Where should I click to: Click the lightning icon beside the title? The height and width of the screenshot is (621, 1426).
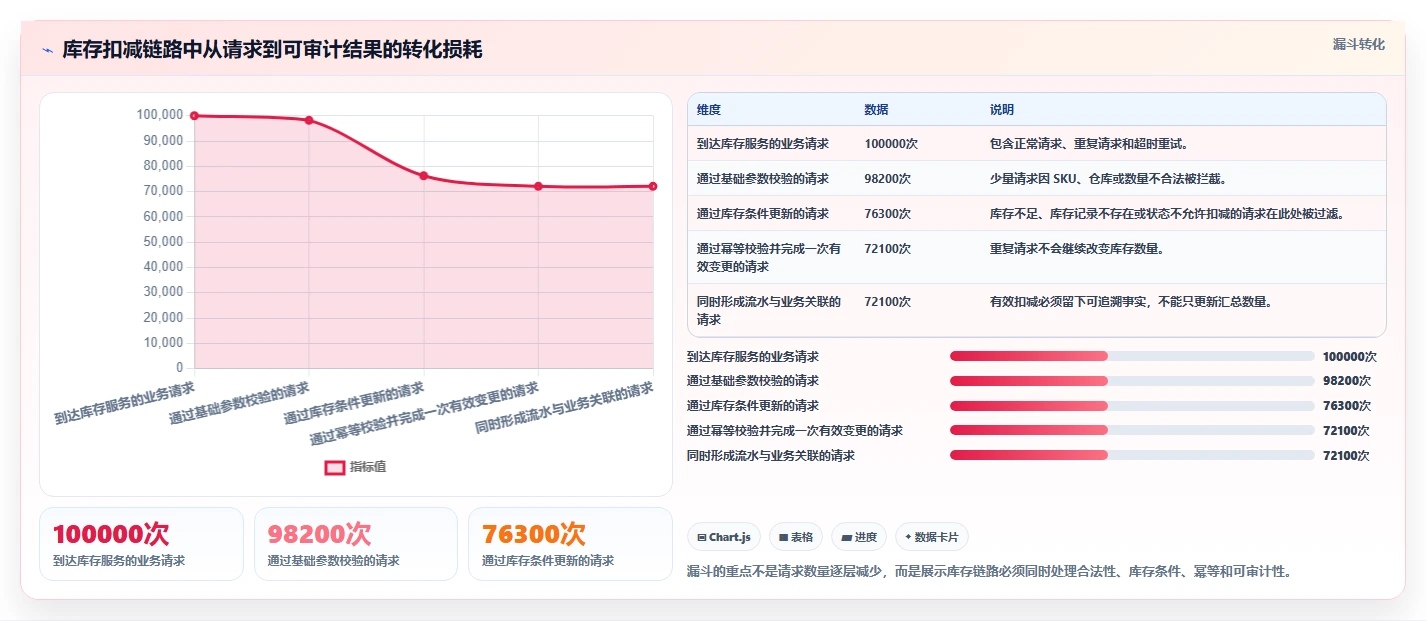47,50
